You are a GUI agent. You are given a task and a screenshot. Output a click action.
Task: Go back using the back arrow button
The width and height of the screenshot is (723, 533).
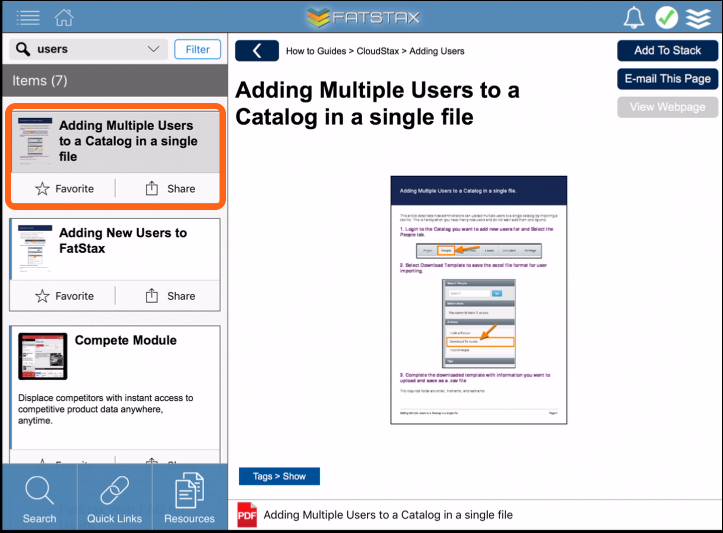[x=257, y=51]
